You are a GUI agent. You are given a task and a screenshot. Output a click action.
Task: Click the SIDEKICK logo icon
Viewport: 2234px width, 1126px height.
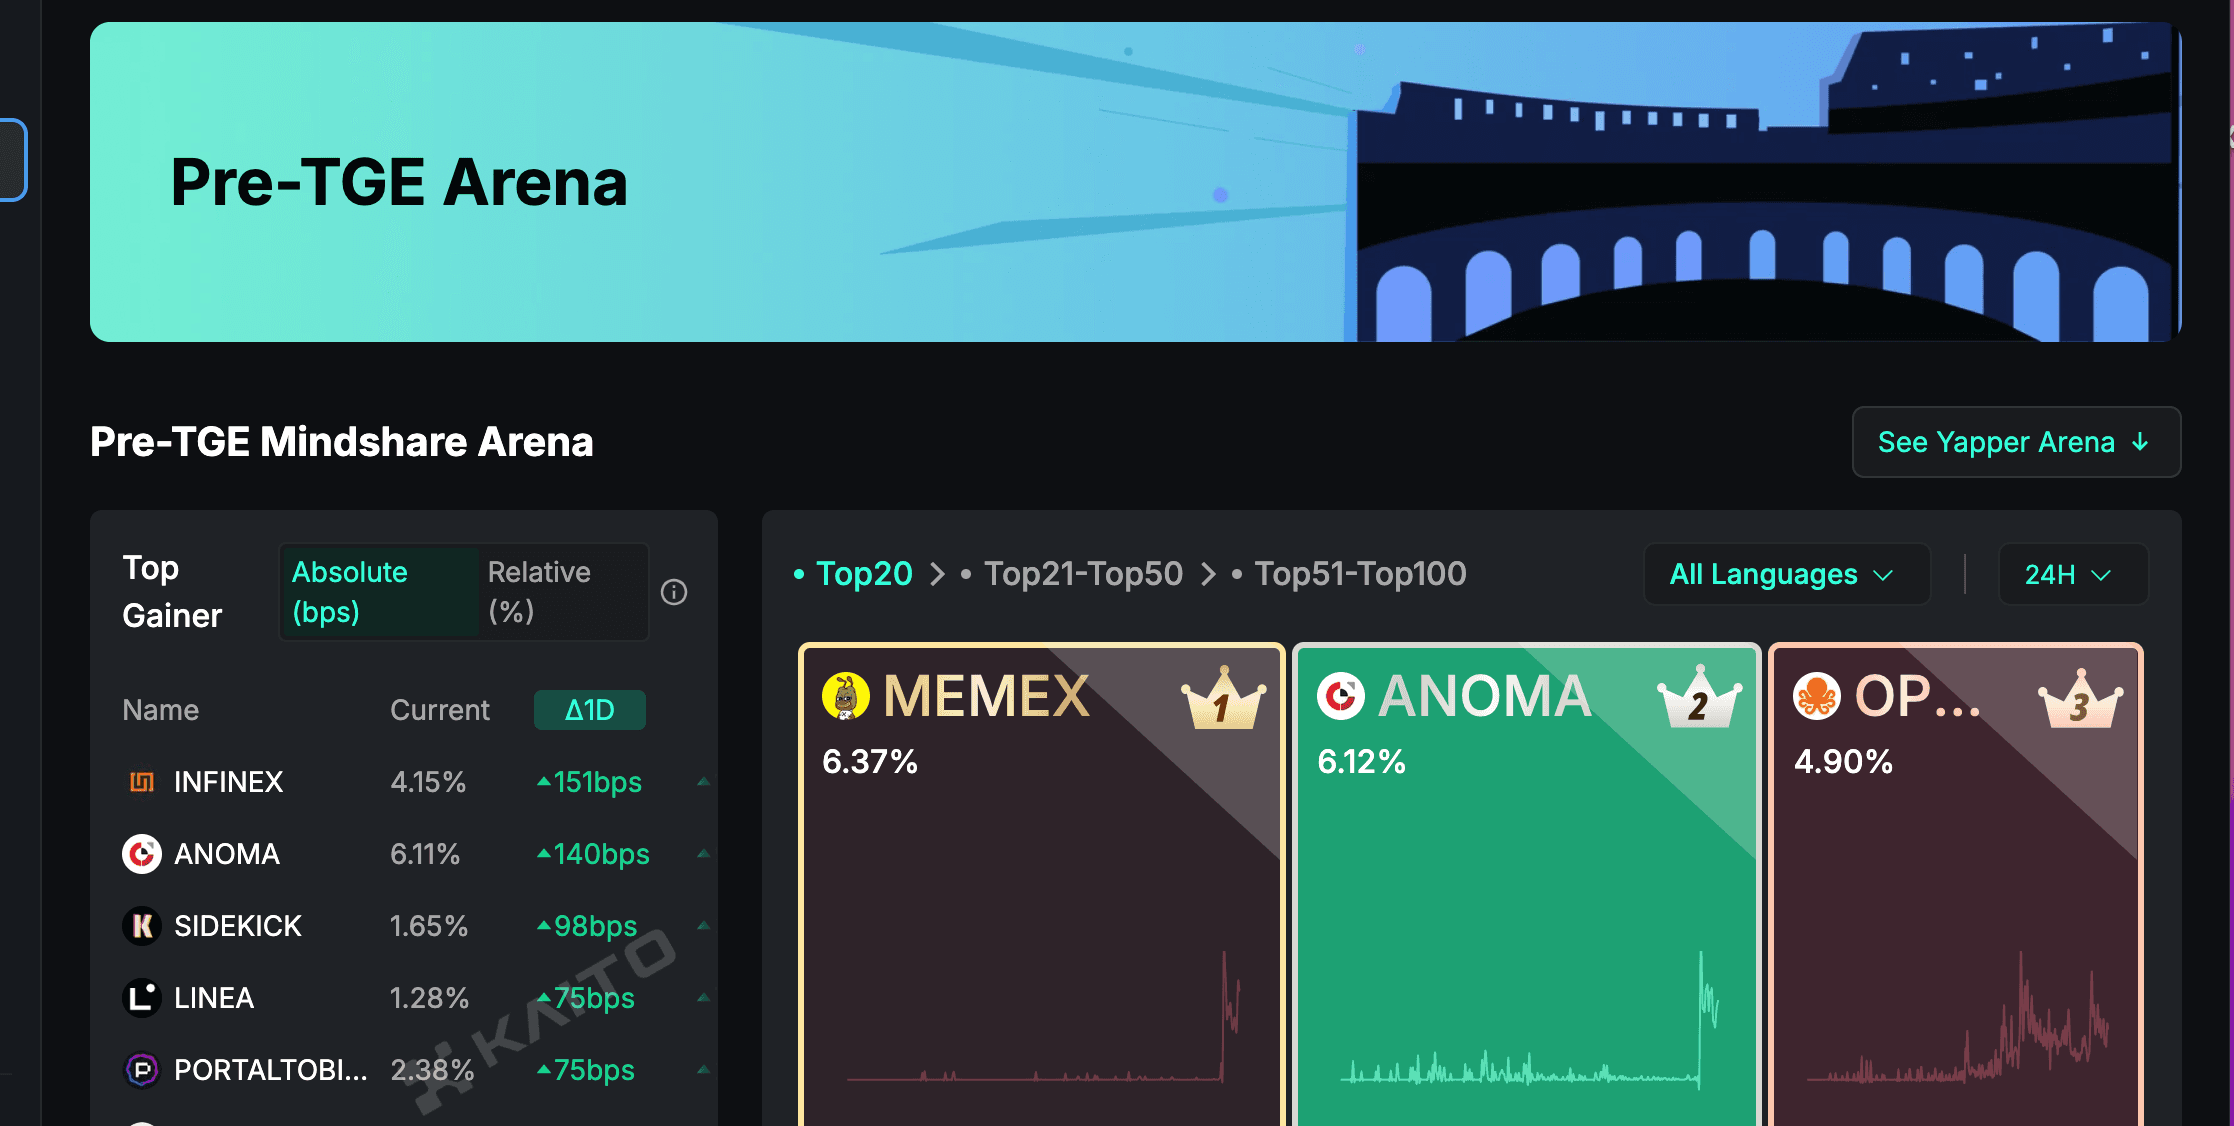pyautogui.click(x=142, y=926)
